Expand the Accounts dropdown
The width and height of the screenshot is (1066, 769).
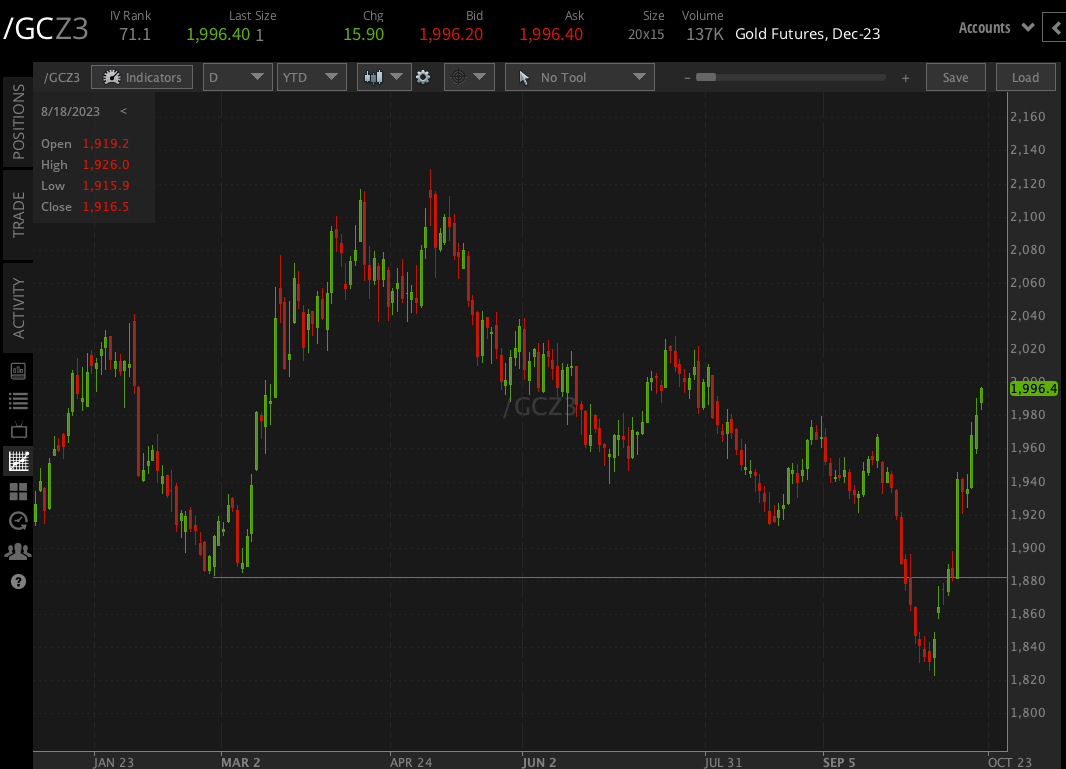click(996, 28)
